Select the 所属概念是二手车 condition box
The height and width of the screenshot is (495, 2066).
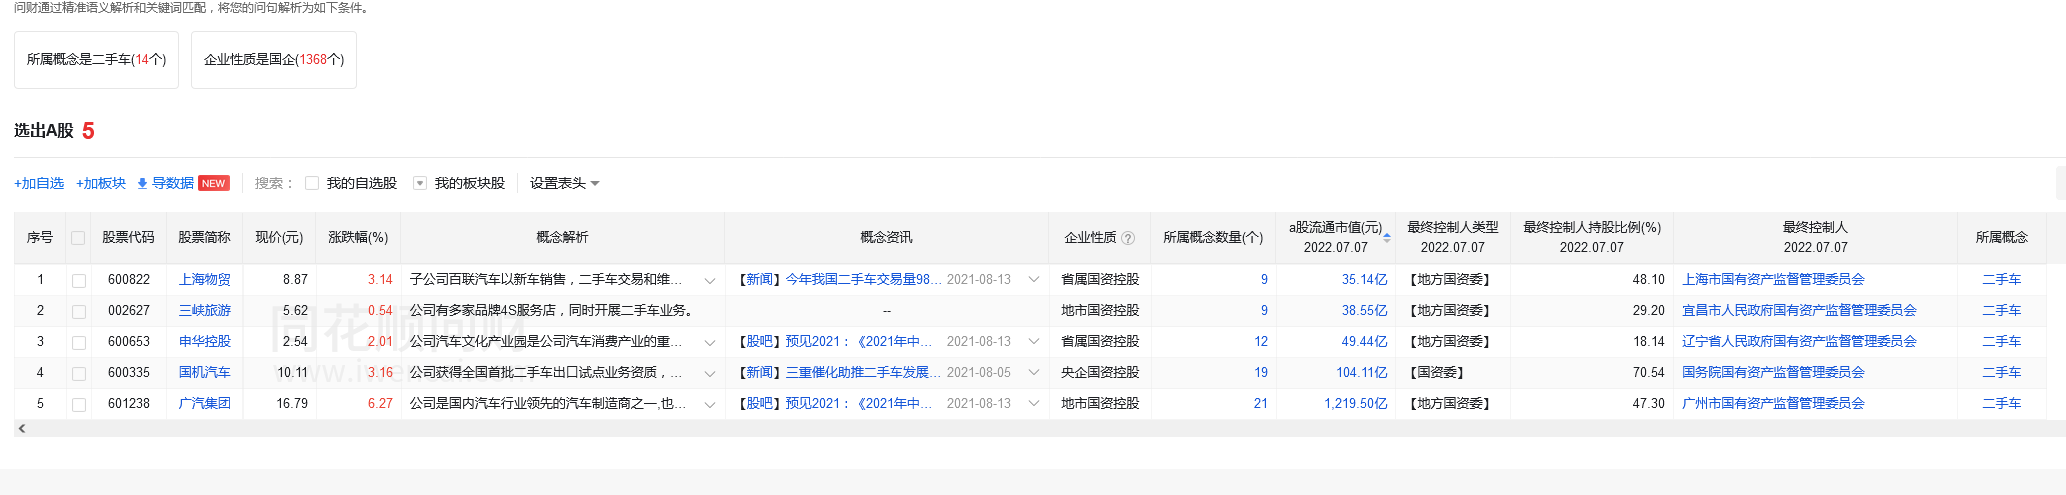(96, 60)
